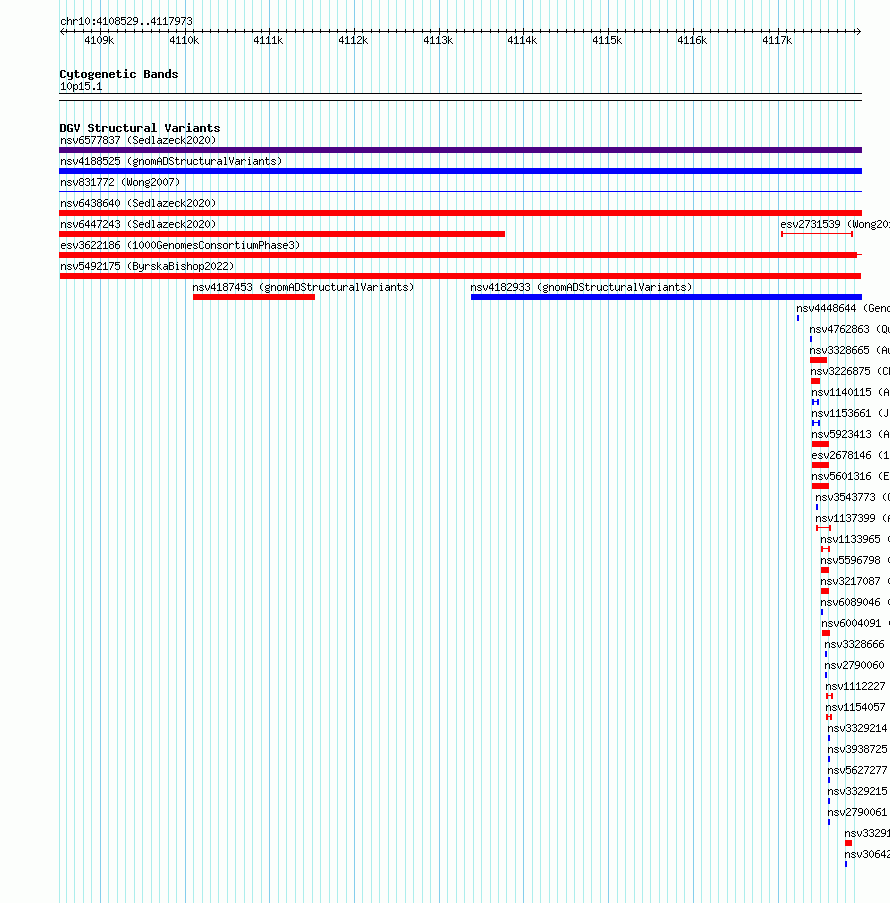Viewport: 890px width, 903px height.
Task: Click the red nsv5923413 variant block
Action: point(820,444)
